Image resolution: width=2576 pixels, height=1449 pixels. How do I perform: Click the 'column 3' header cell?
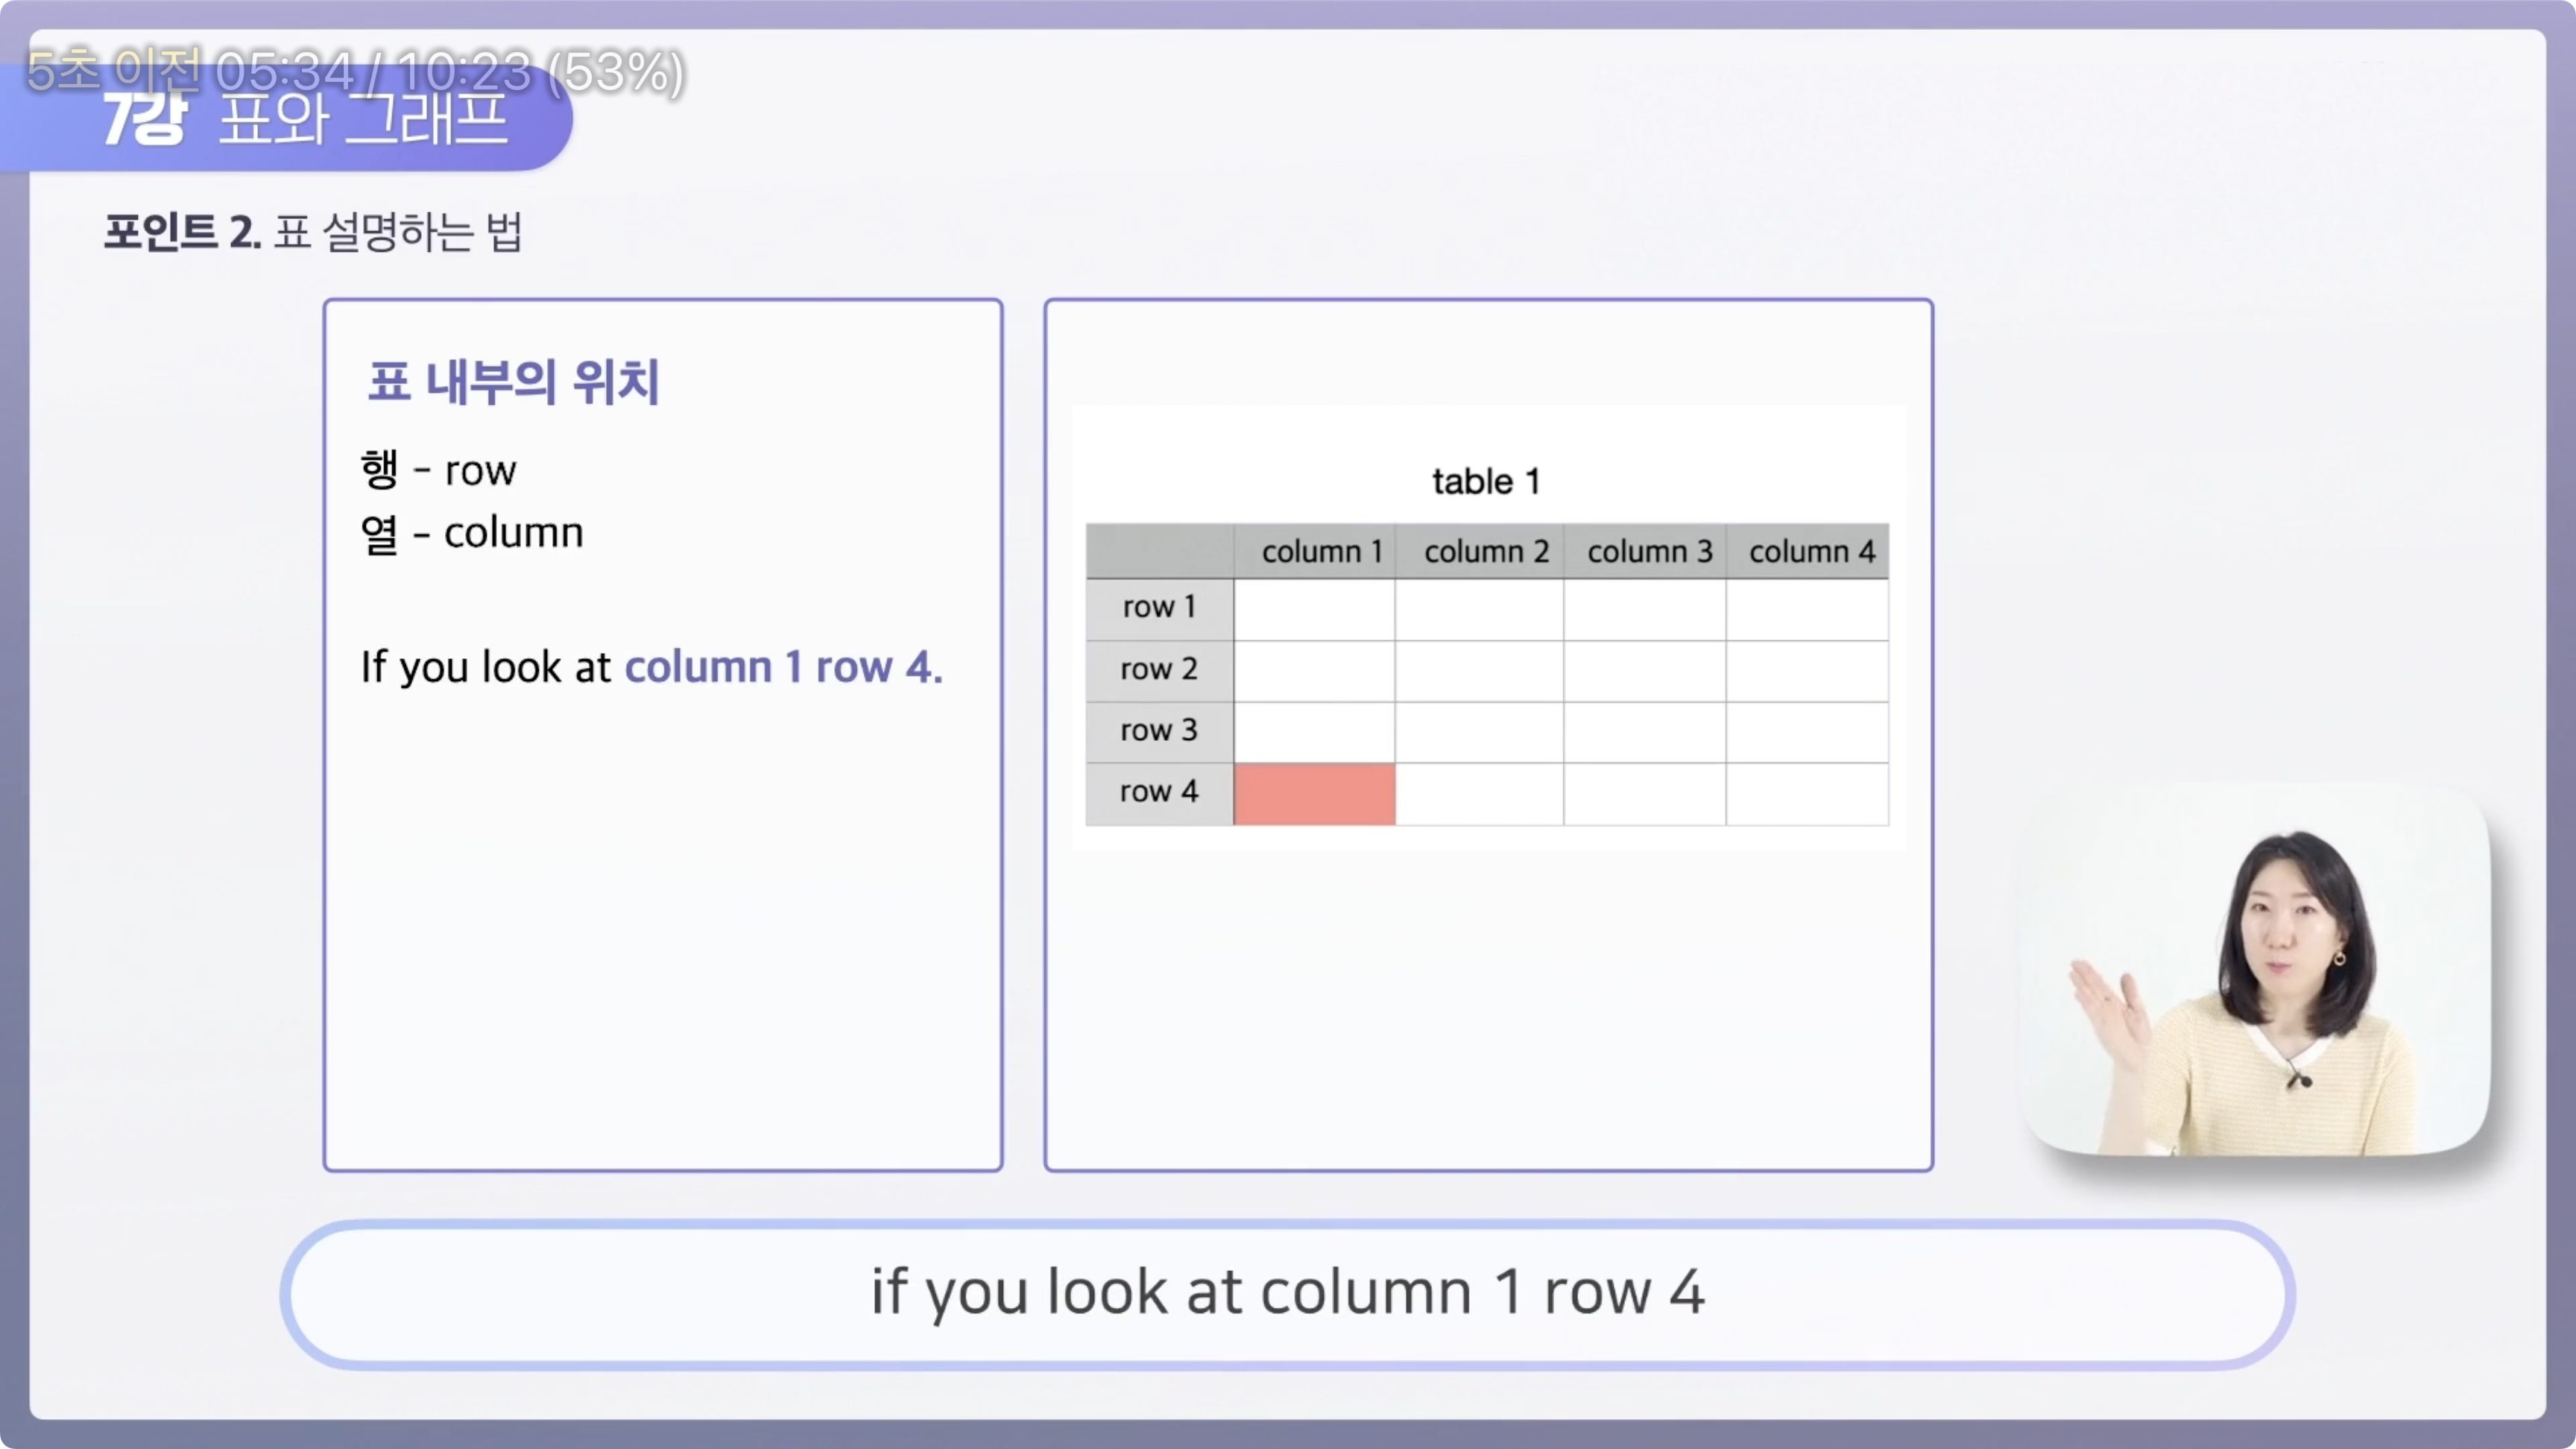(1649, 551)
